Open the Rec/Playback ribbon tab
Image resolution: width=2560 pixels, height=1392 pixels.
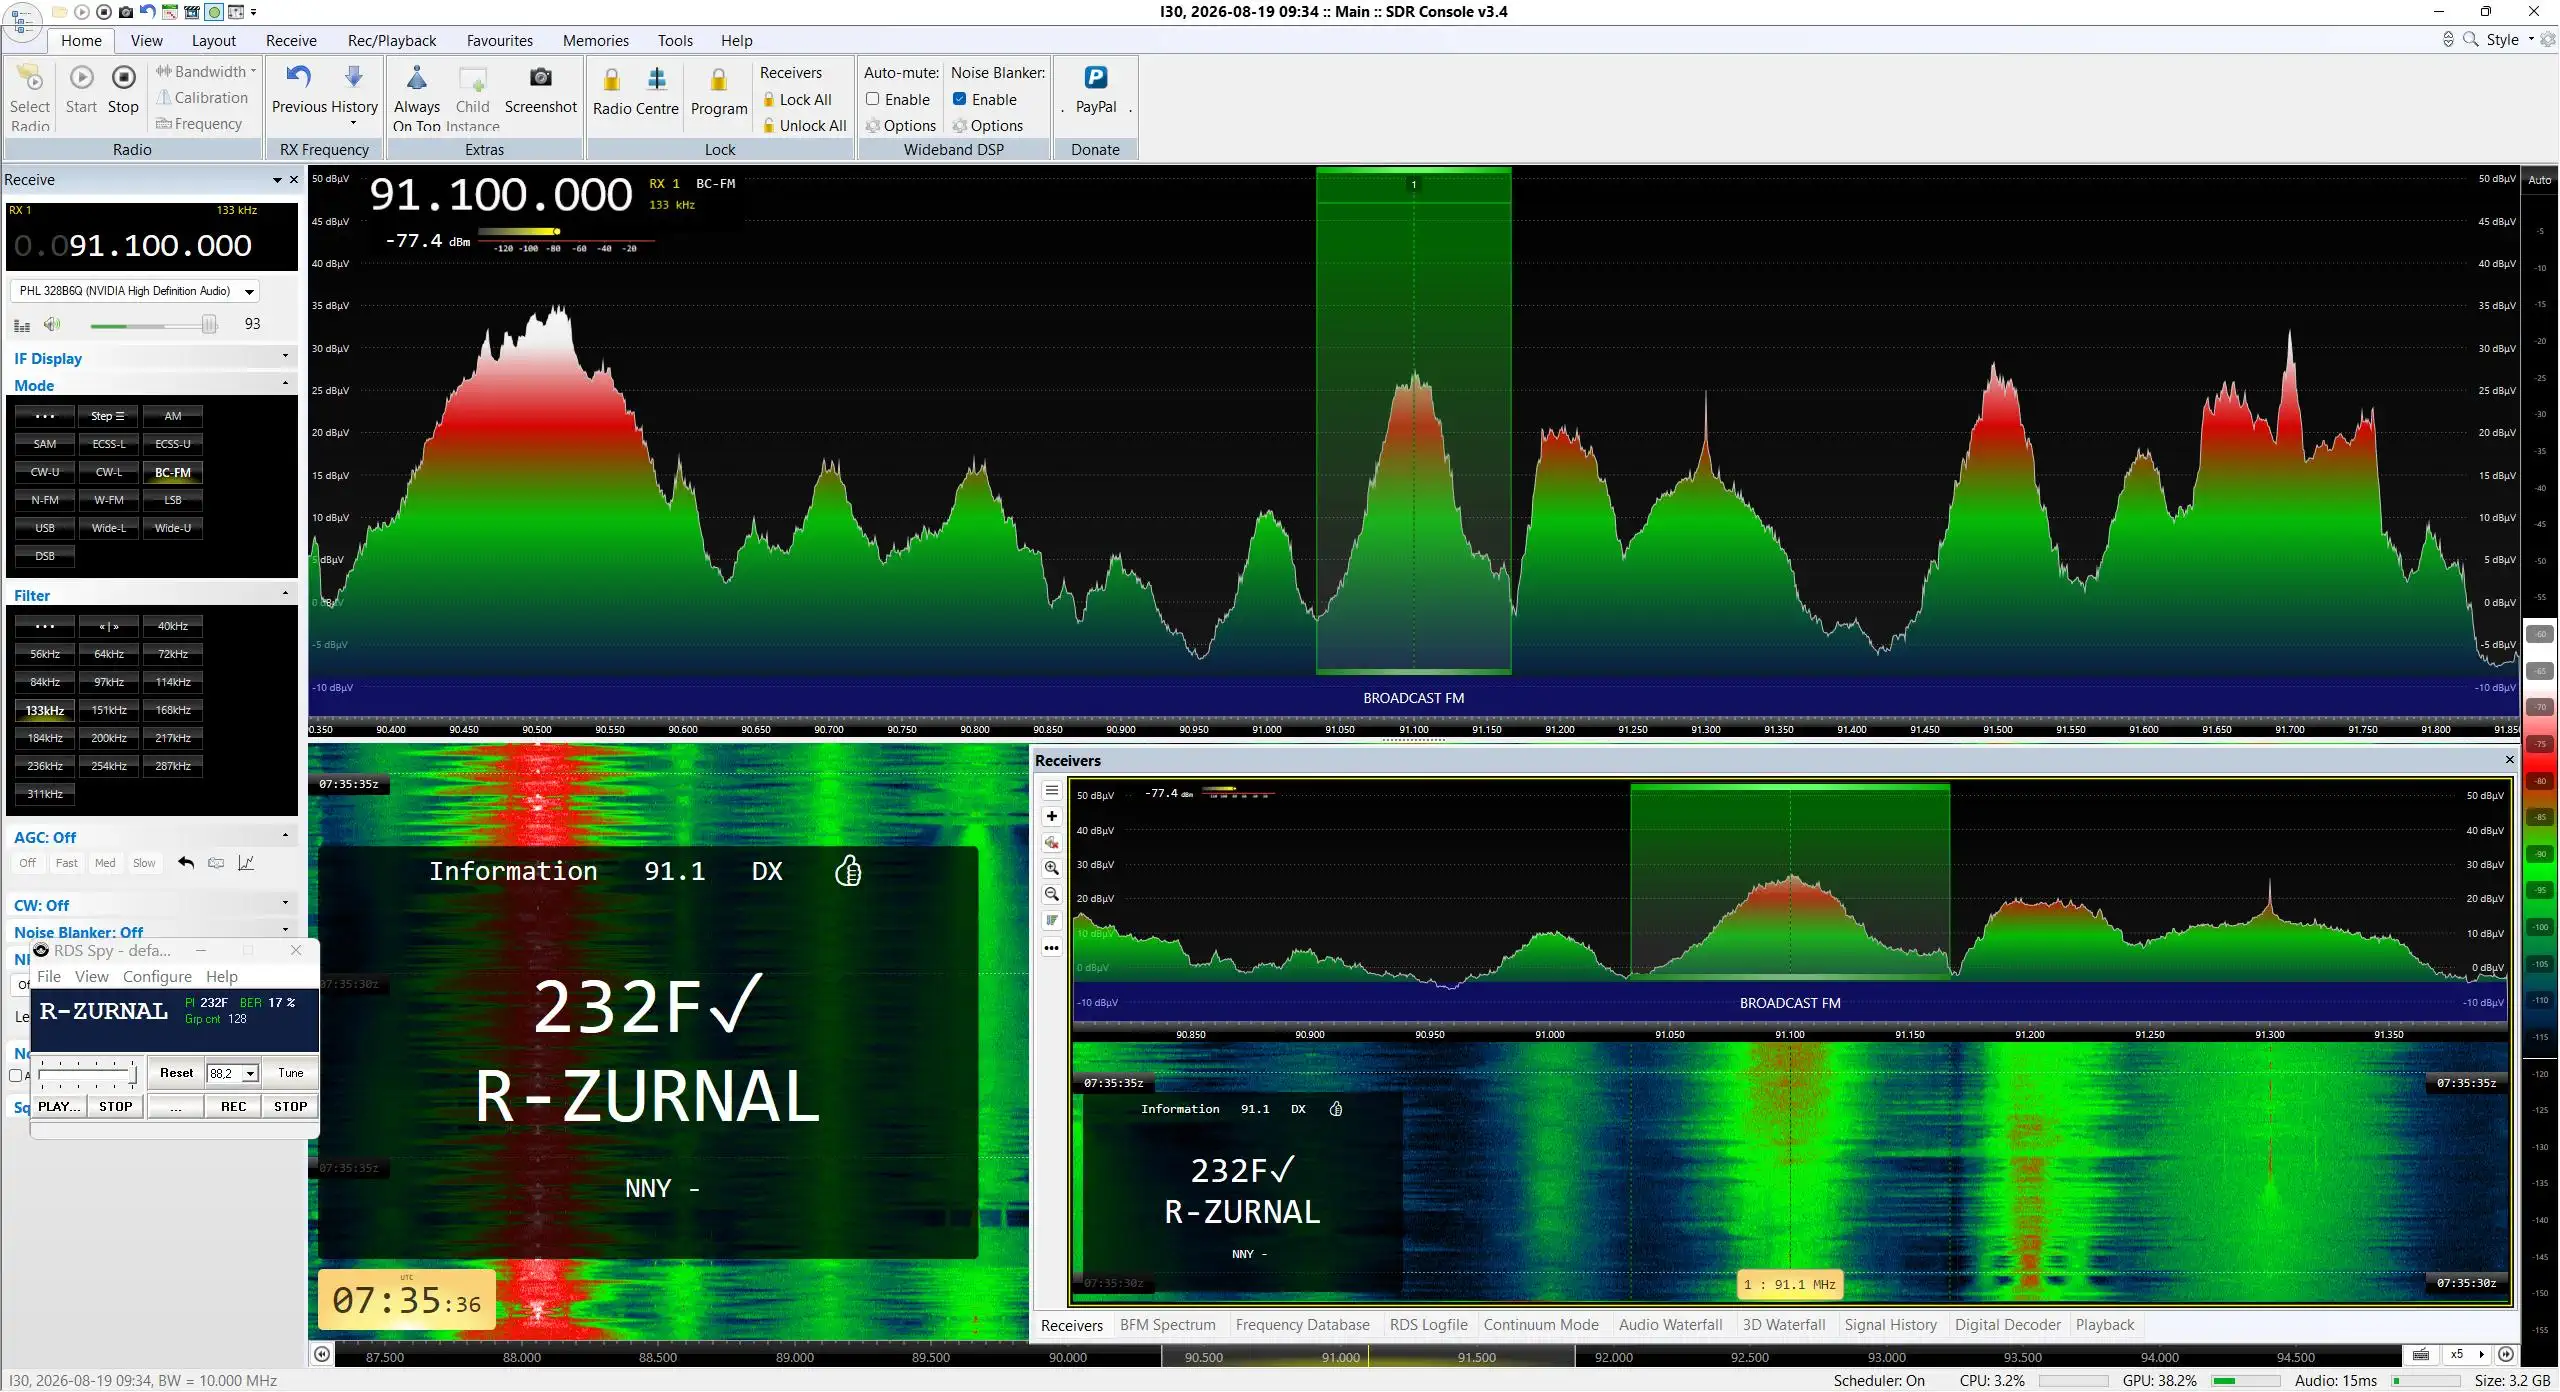tap(391, 40)
